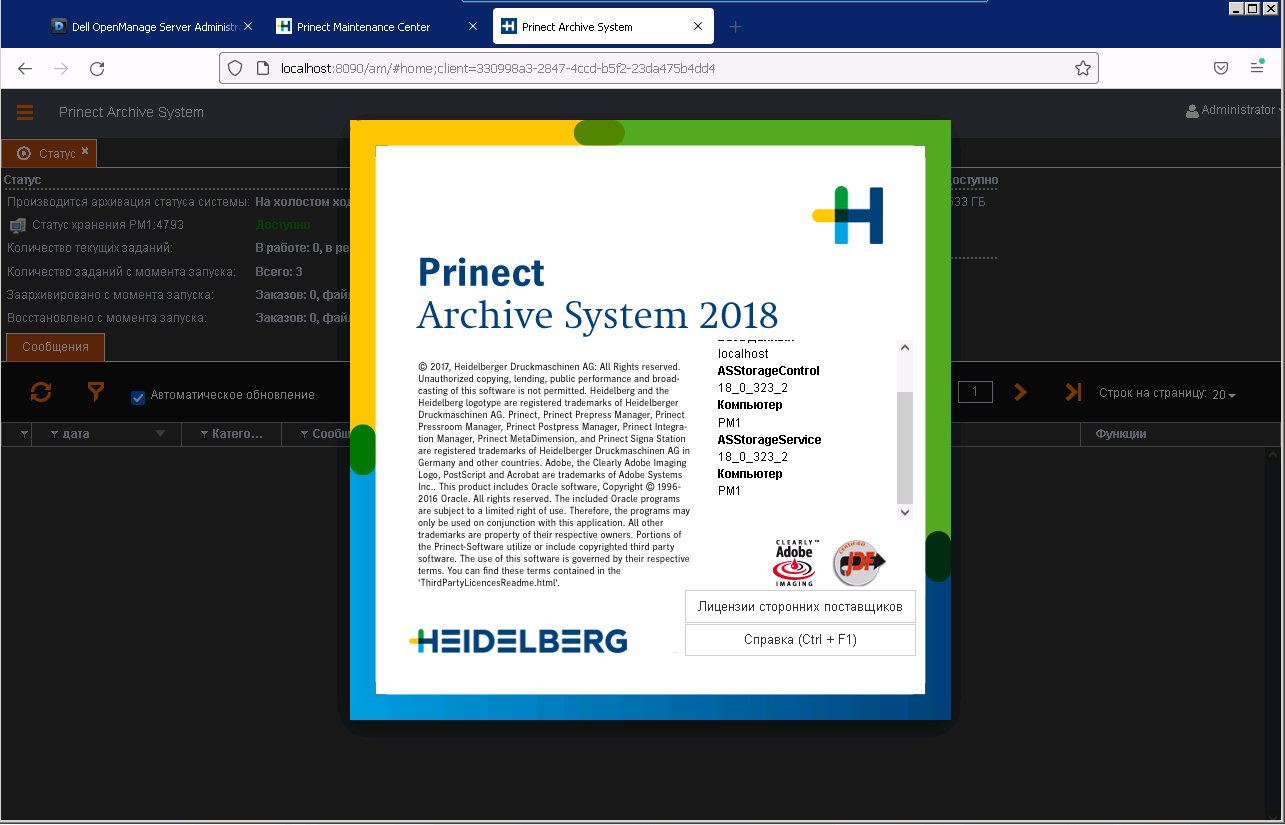Click the page info icon beside the URL
This screenshot has width=1285, height=825.
tap(263, 68)
